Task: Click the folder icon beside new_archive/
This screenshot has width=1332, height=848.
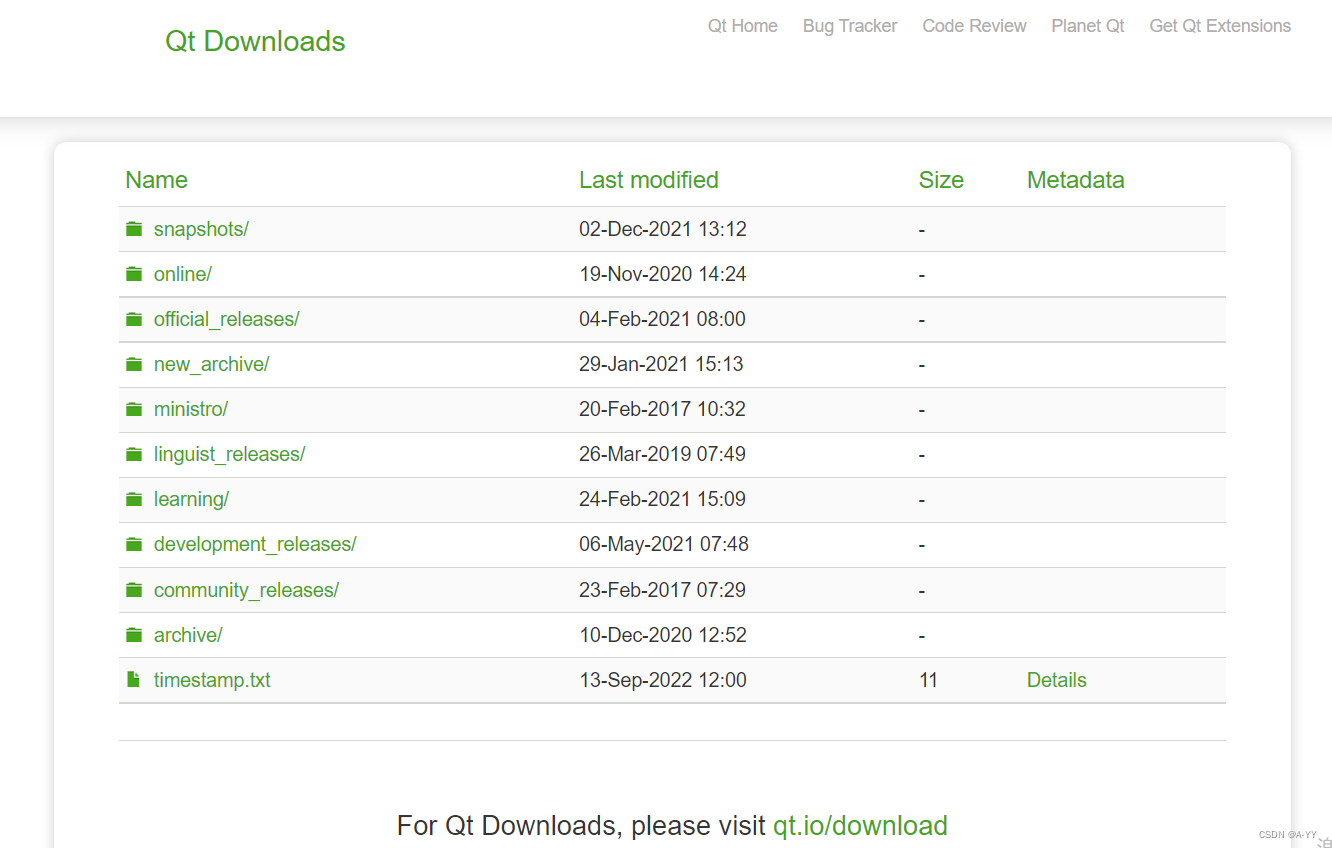Action: [x=134, y=364]
